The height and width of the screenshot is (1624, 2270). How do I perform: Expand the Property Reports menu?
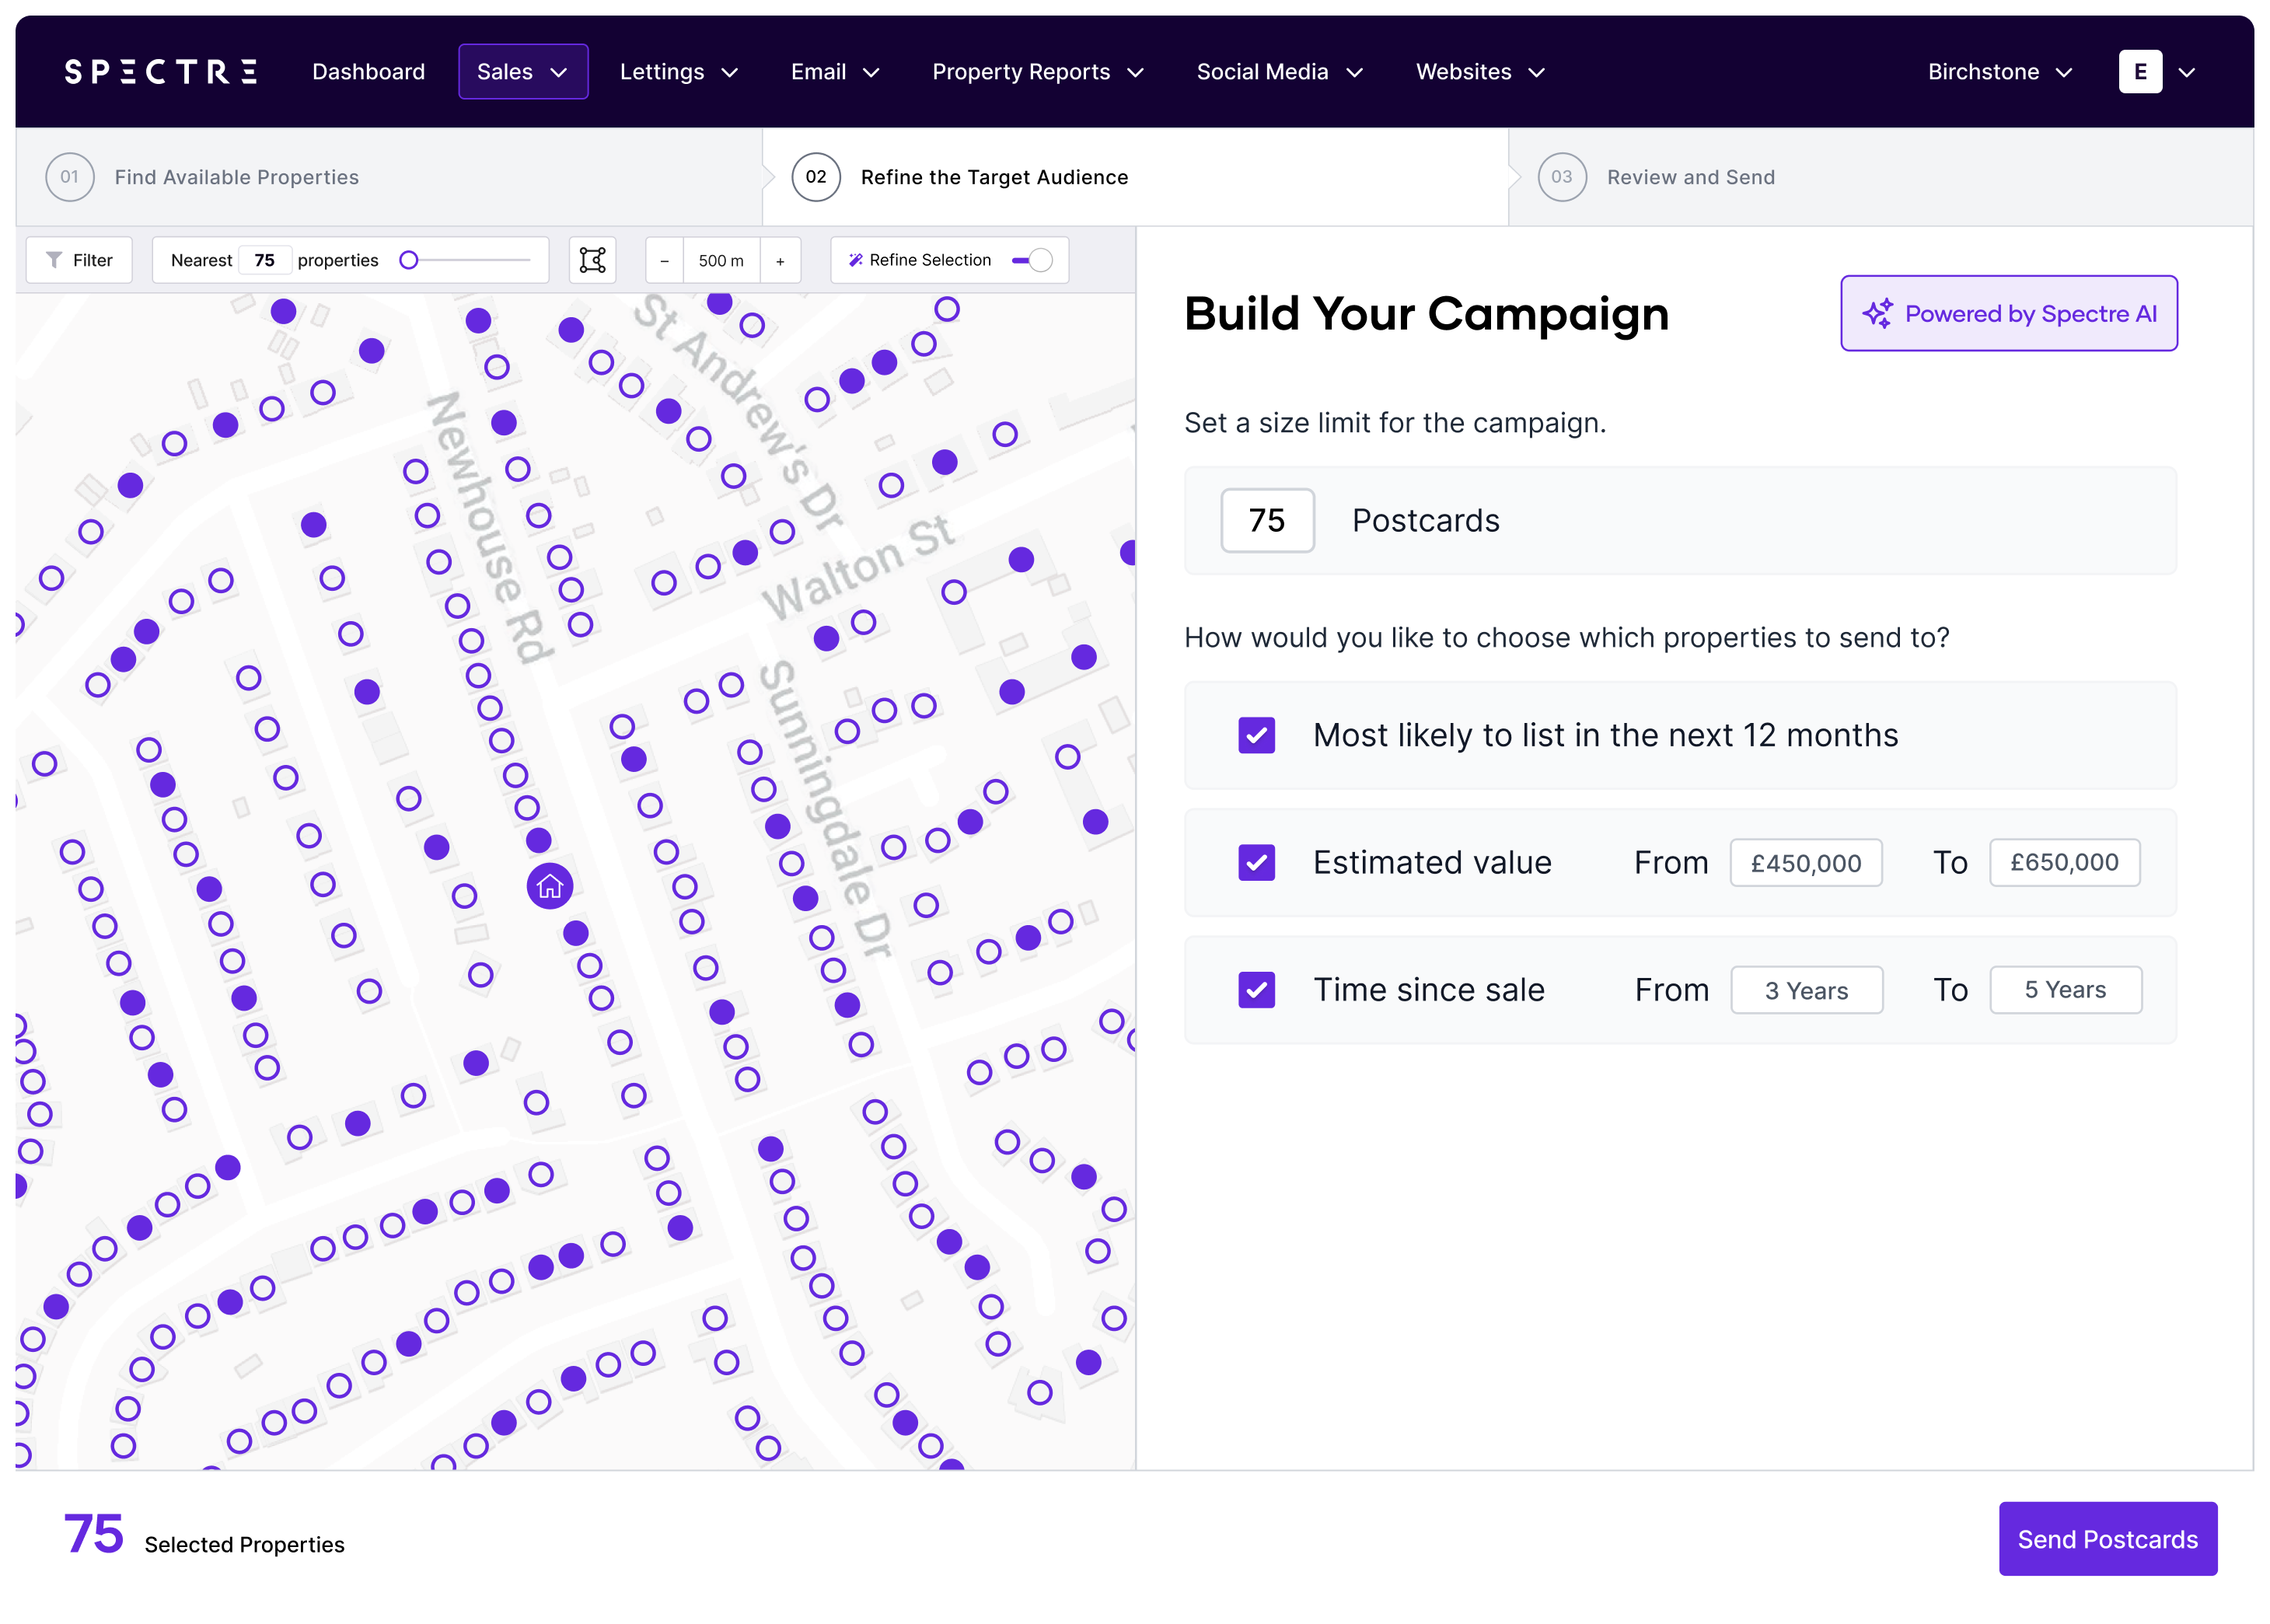pyautogui.click(x=1037, y=72)
